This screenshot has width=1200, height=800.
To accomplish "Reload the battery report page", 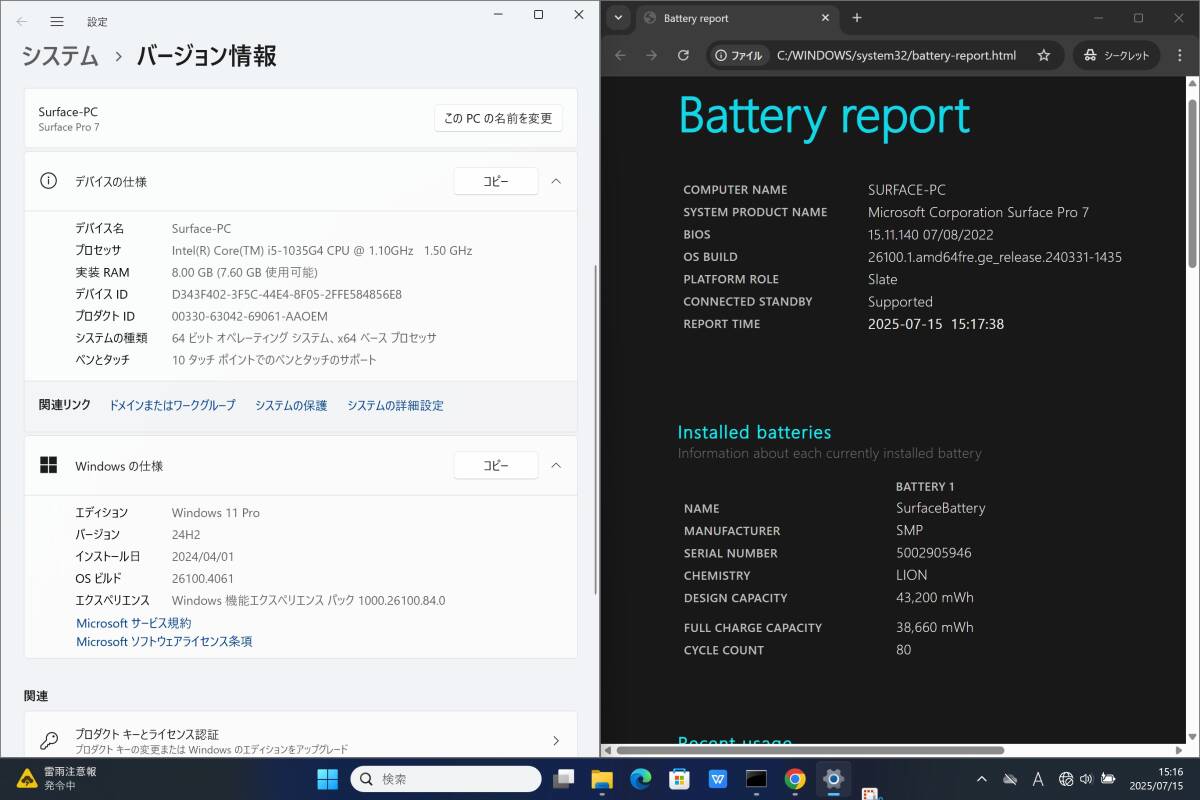I will click(x=684, y=56).
